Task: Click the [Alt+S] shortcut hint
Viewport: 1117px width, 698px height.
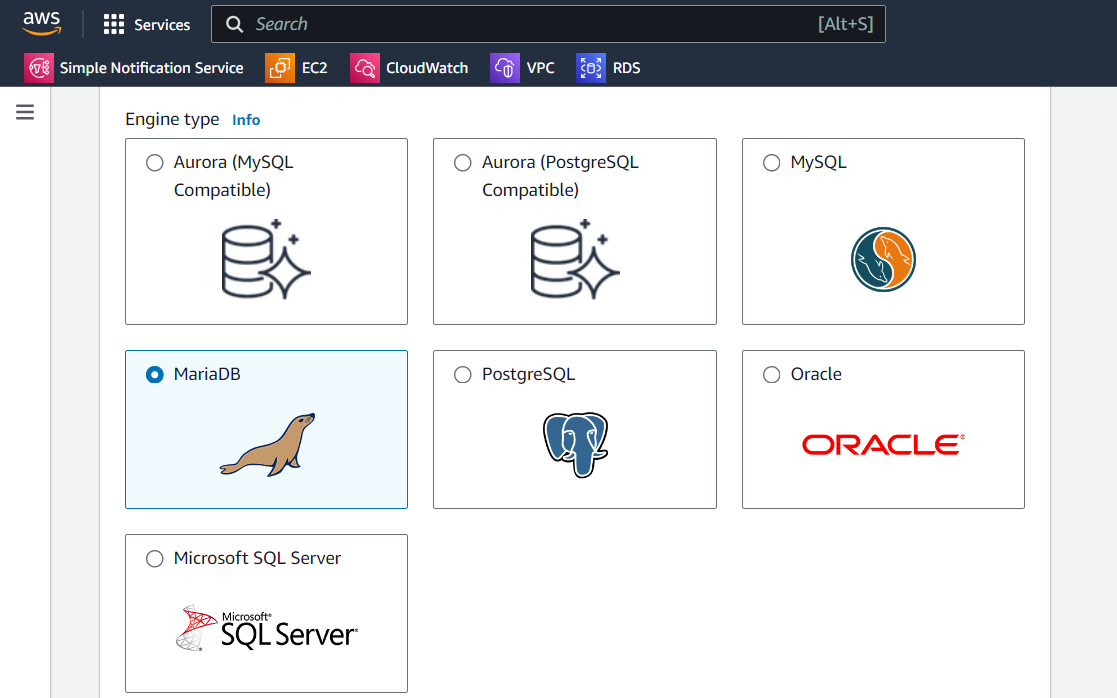Action: pos(846,24)
